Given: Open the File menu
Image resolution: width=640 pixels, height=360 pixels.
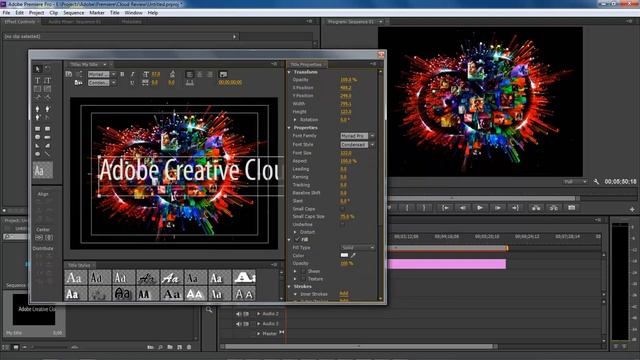Looking at the screenshot, I should [6, 13].
